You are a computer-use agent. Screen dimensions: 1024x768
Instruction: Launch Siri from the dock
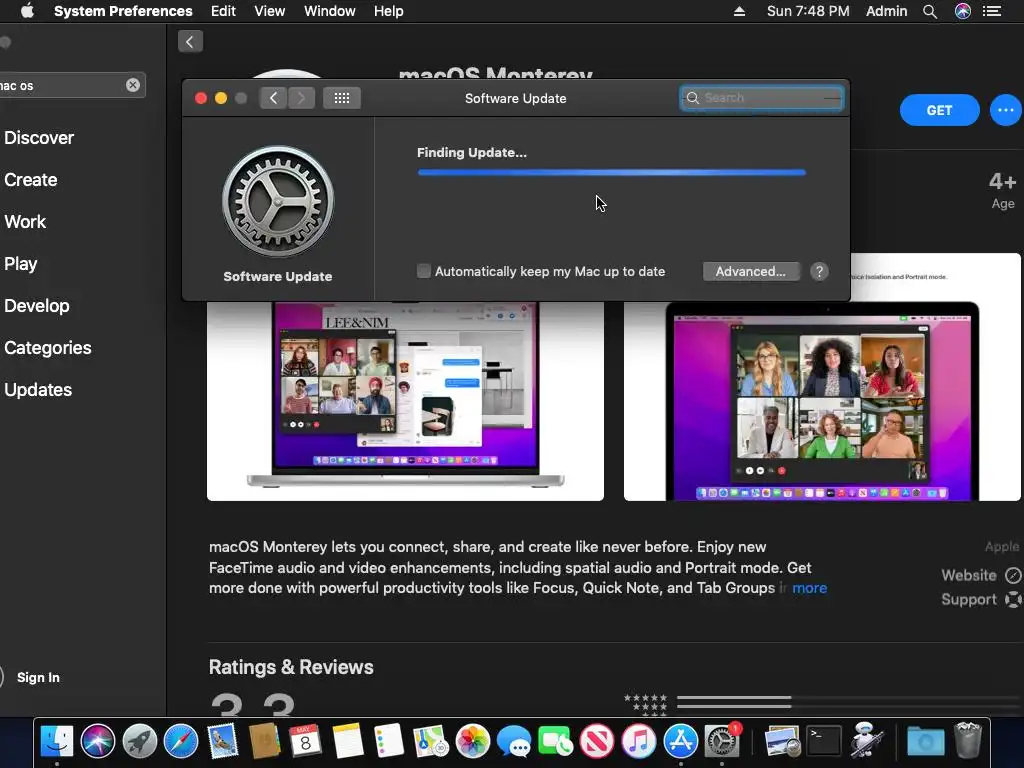[98, 741]
